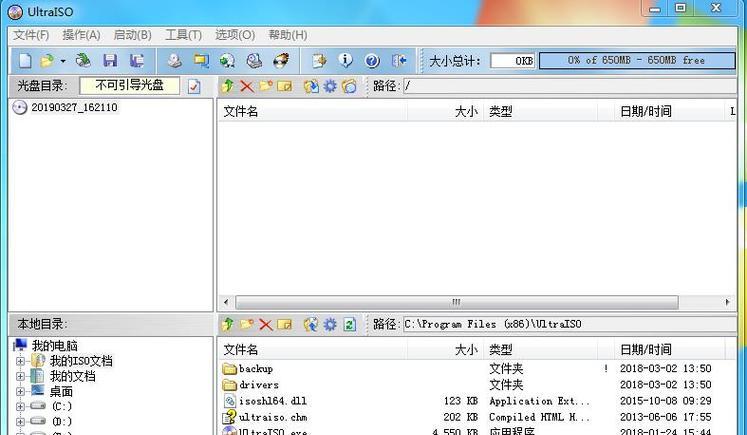Click the Burn CD/DVD image flame icon
The image size is (747, 435).
(281, 61)
